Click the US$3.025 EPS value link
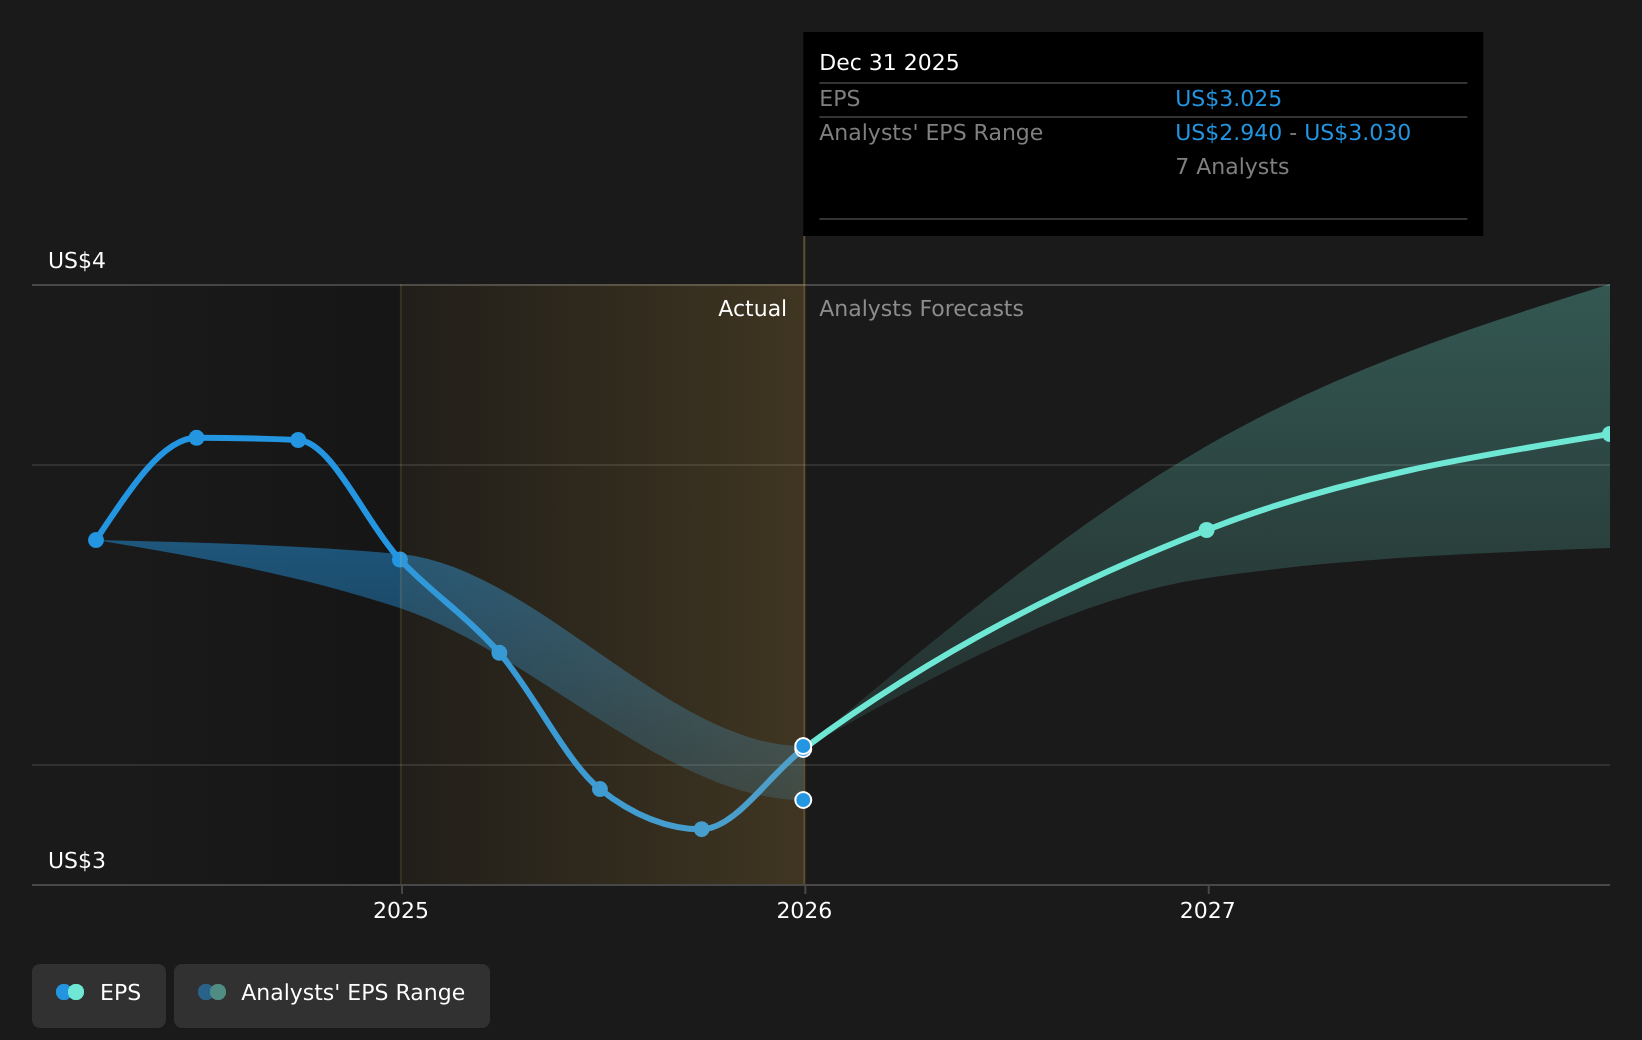This screenshot has height=1040, width=1642. click(x=1228, y=98)
